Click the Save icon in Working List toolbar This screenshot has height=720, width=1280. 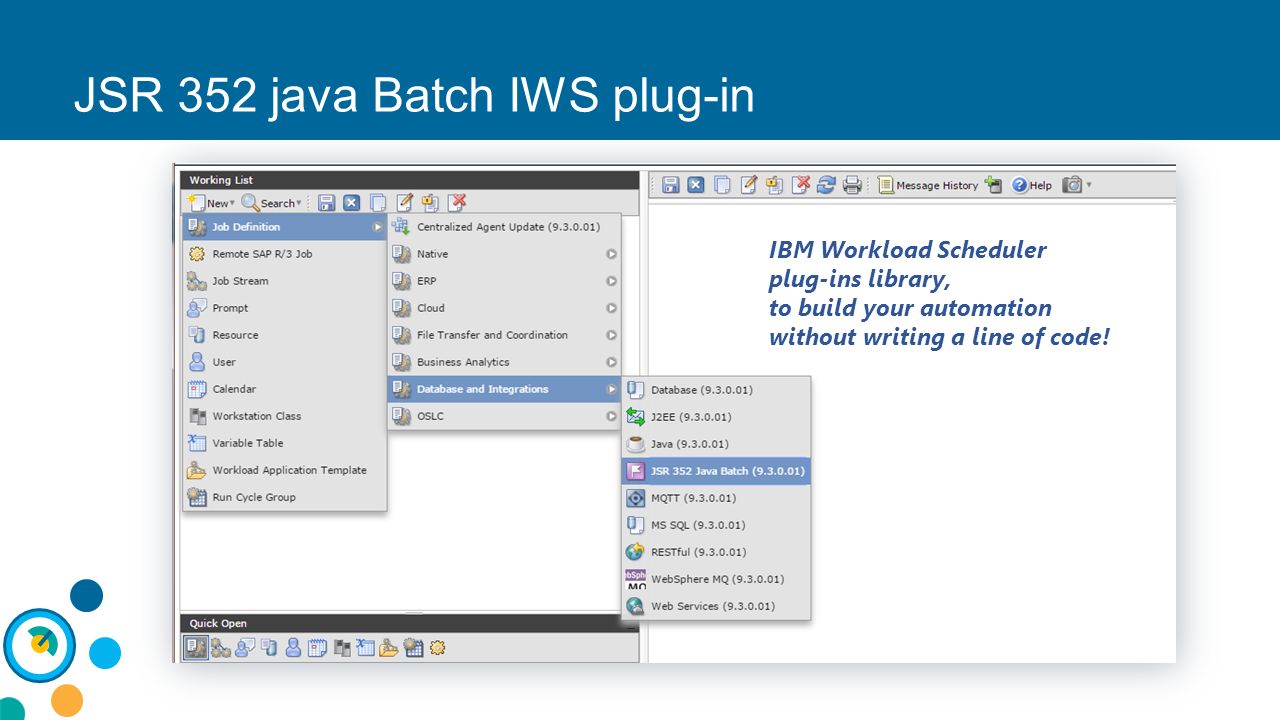[326, 203]
